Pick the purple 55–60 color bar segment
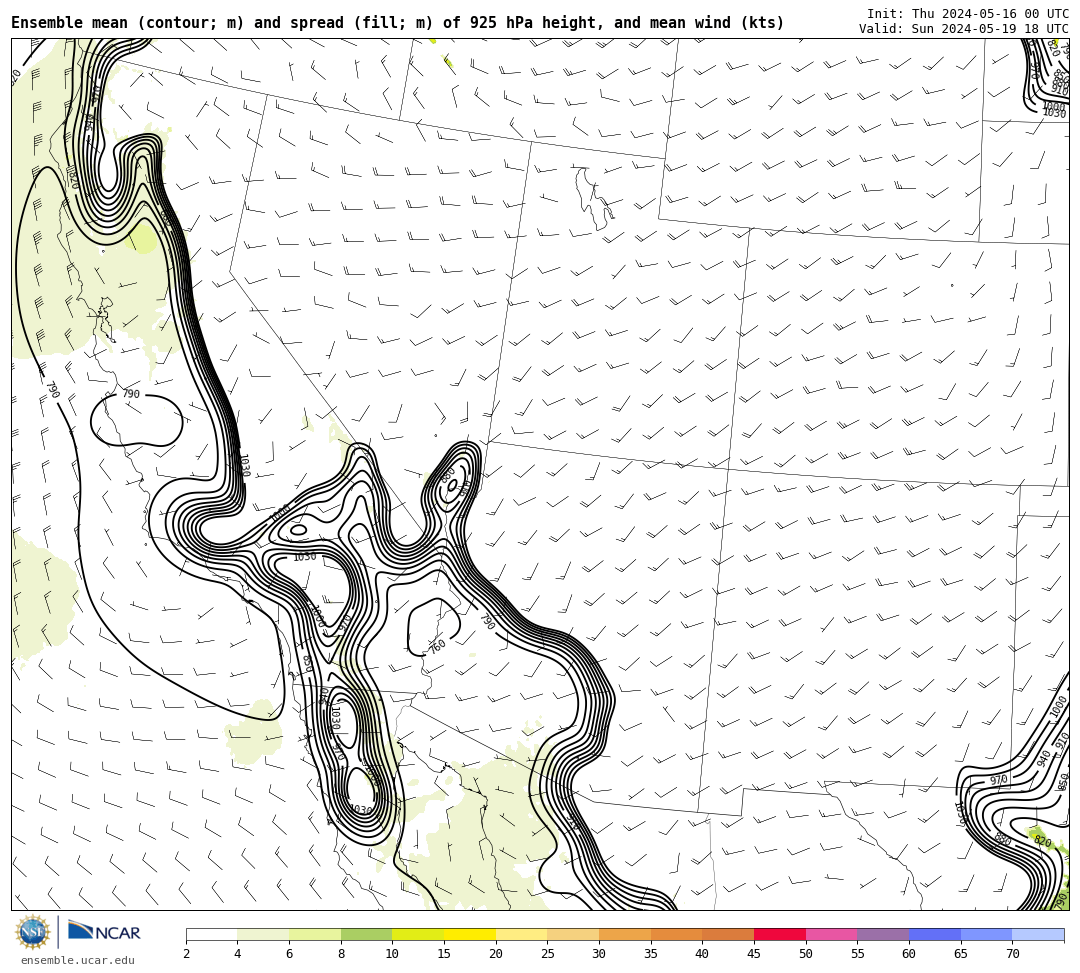Screen dimensions: 1080x973 click(x=883, y=934)
